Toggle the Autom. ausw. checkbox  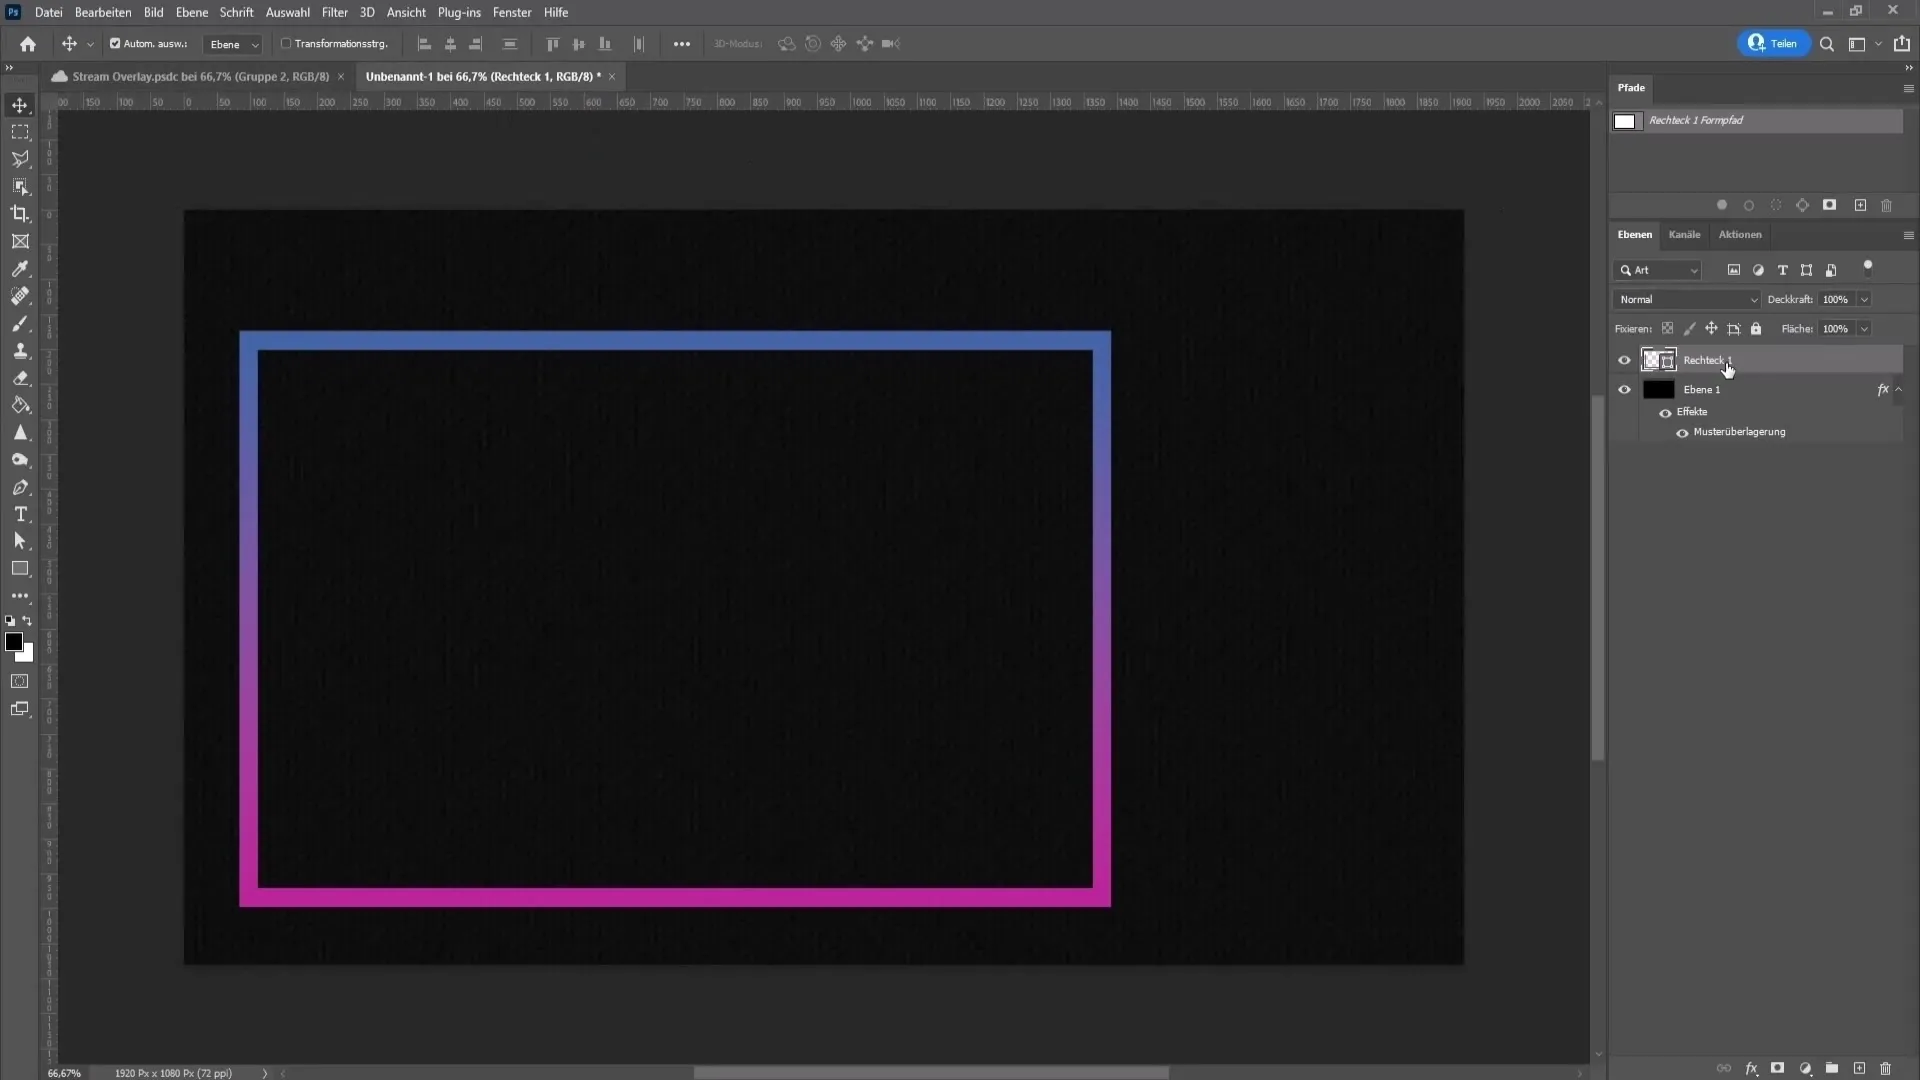[x=115, y=44]
